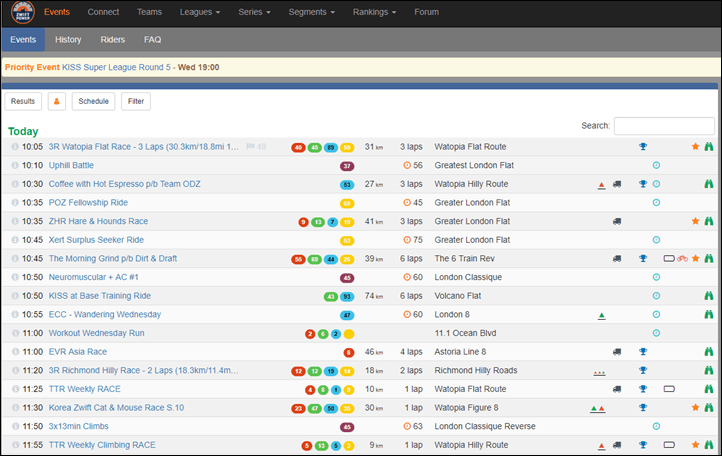Click the orange star on 3R Watopia Flat Race row
The height and width of the screenshot is (456, 722).
pyautogui.click(x=695, y=146)
